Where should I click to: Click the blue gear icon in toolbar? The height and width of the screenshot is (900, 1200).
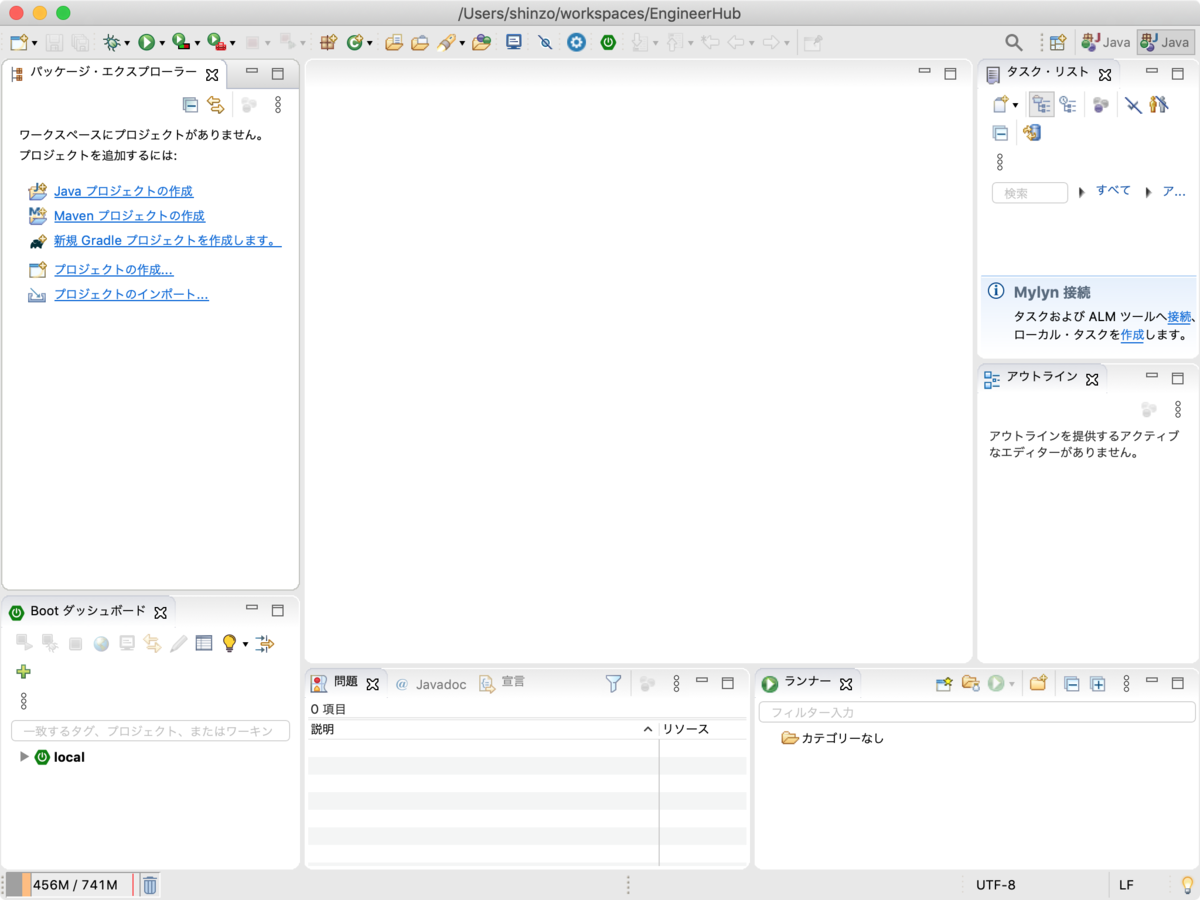pyautogui.click(x=576, y=43)
